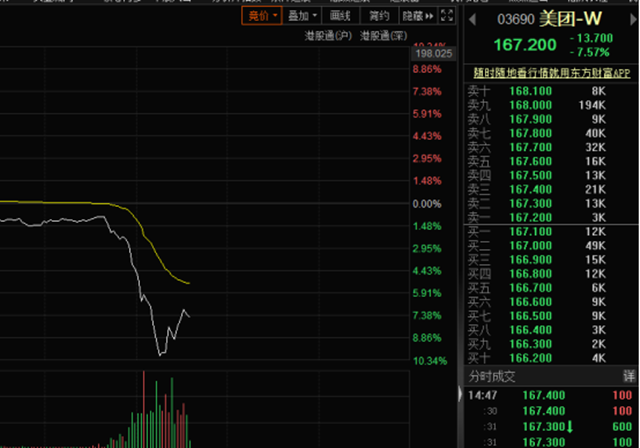Select the 14:47 trade row
The width and height of the screenshot is (640, 448).
click(x=551, y=395)
